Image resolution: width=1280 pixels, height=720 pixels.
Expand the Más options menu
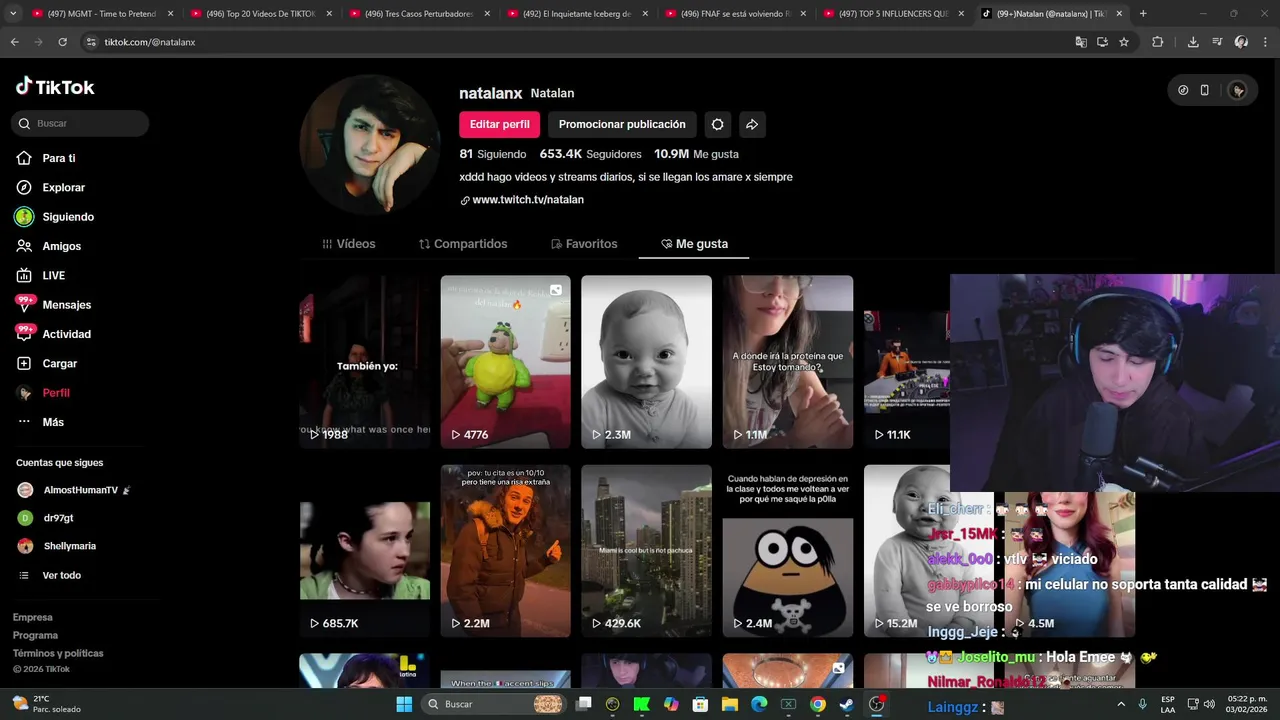[53, 422]
